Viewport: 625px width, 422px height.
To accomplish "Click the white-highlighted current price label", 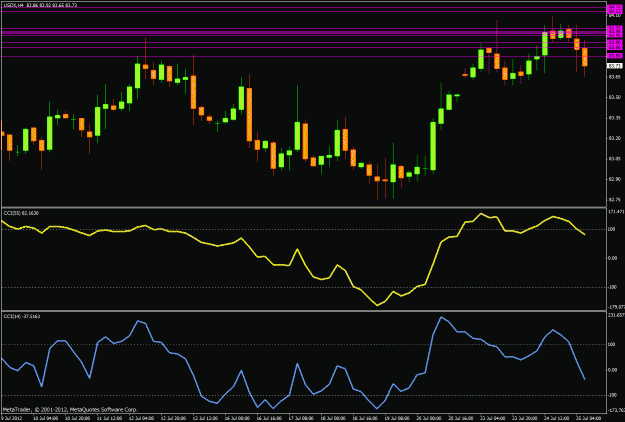I will coord(615,66).
